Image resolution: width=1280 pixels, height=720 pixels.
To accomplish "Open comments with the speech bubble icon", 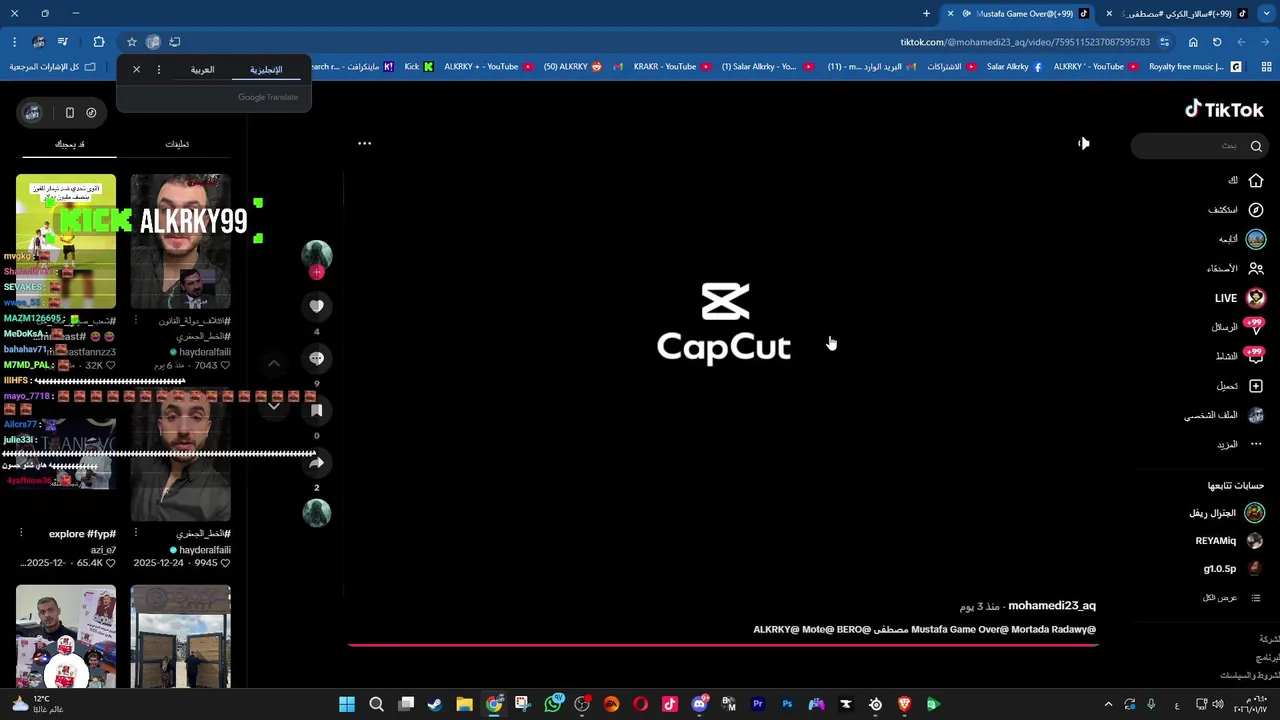I will click(317, 358).
